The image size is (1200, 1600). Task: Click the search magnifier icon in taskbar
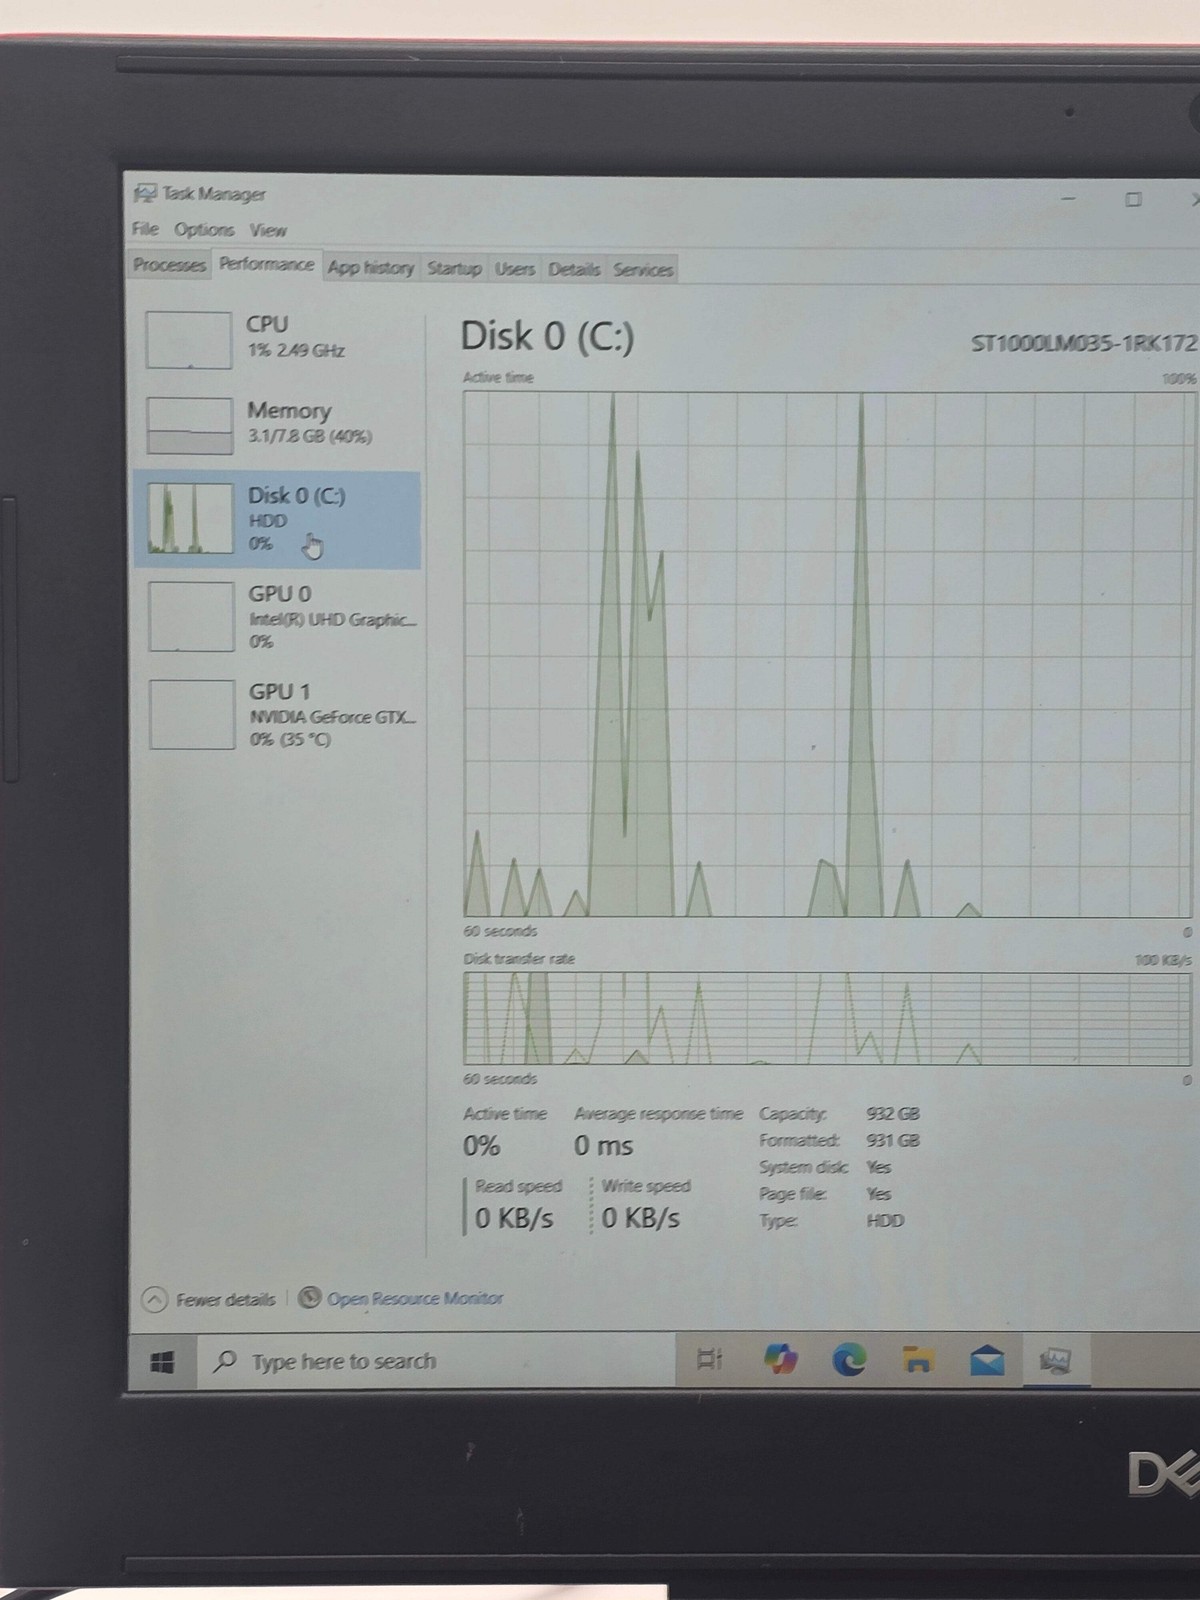click(x=226, y=1361)
